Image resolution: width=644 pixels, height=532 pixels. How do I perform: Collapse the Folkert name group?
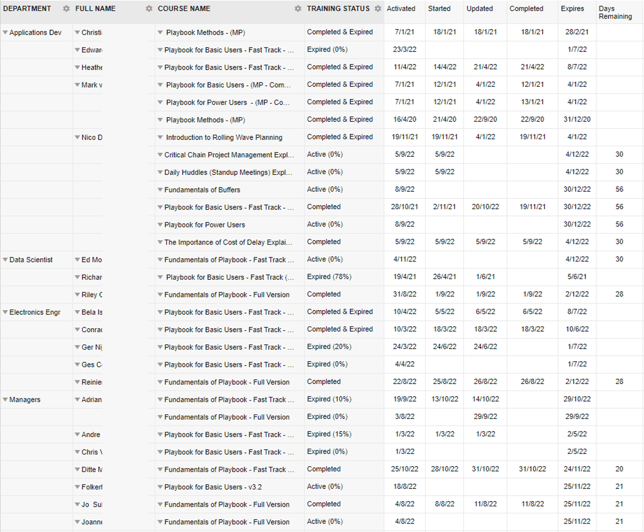point(77,487)
